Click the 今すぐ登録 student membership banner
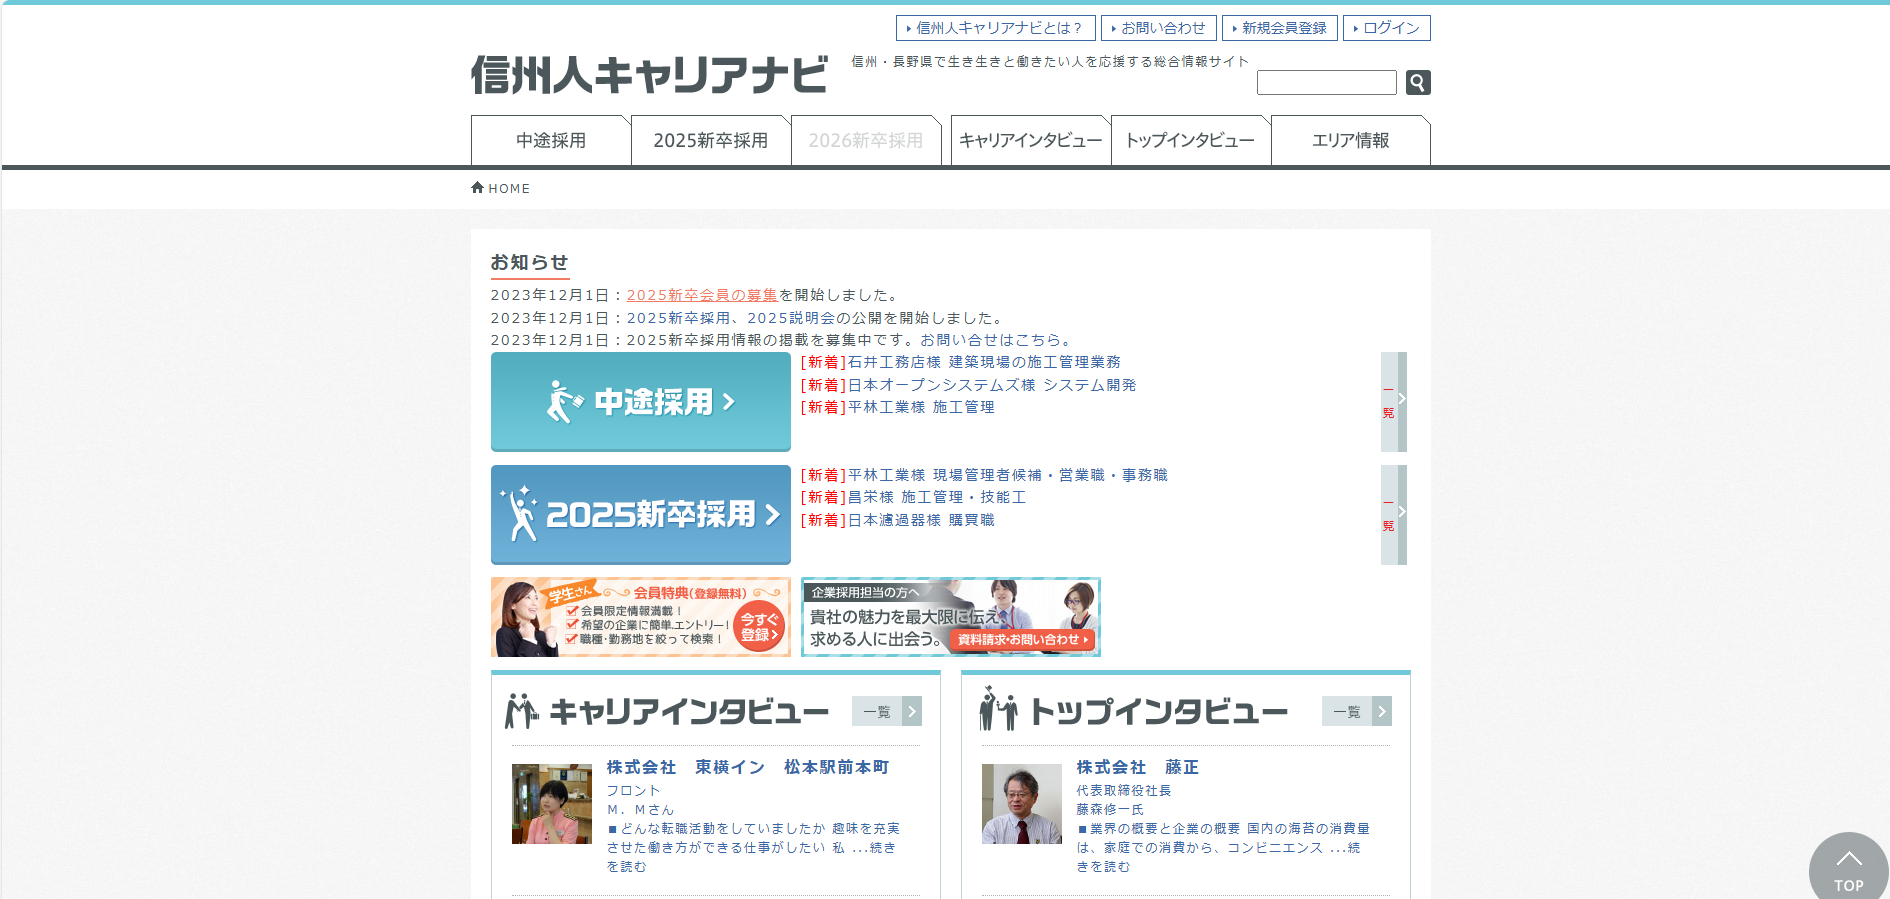The image size is (1890, 899). (x=640, y=617)
